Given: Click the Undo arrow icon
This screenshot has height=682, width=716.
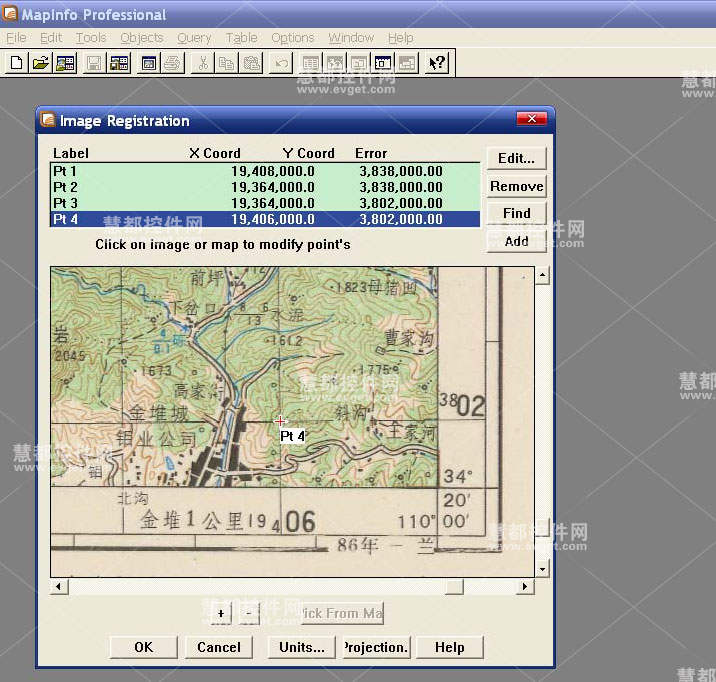Looking at the screenshot, I should 281,63.
